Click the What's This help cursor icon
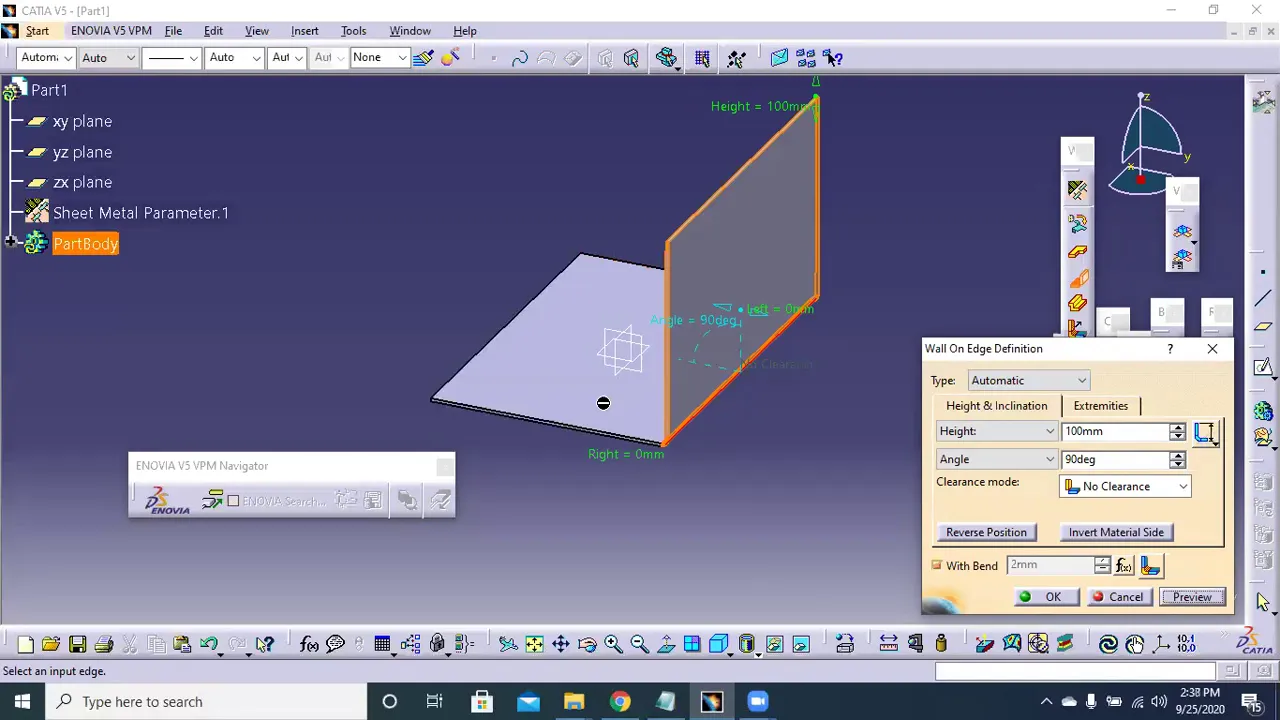 click(264, 645)
